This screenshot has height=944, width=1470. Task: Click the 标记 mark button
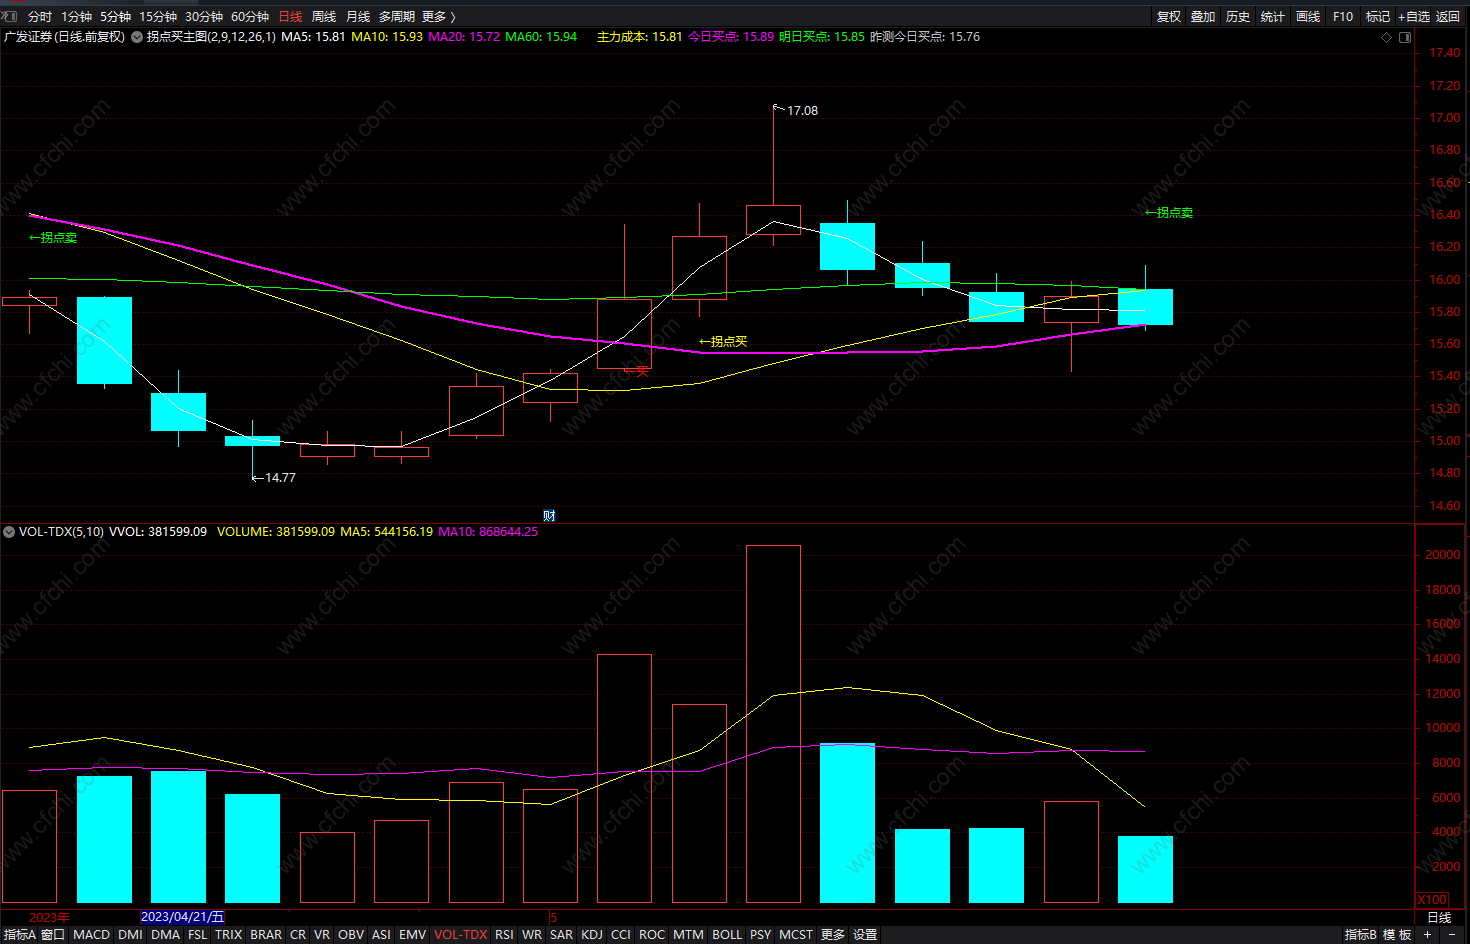point(1378,17)
